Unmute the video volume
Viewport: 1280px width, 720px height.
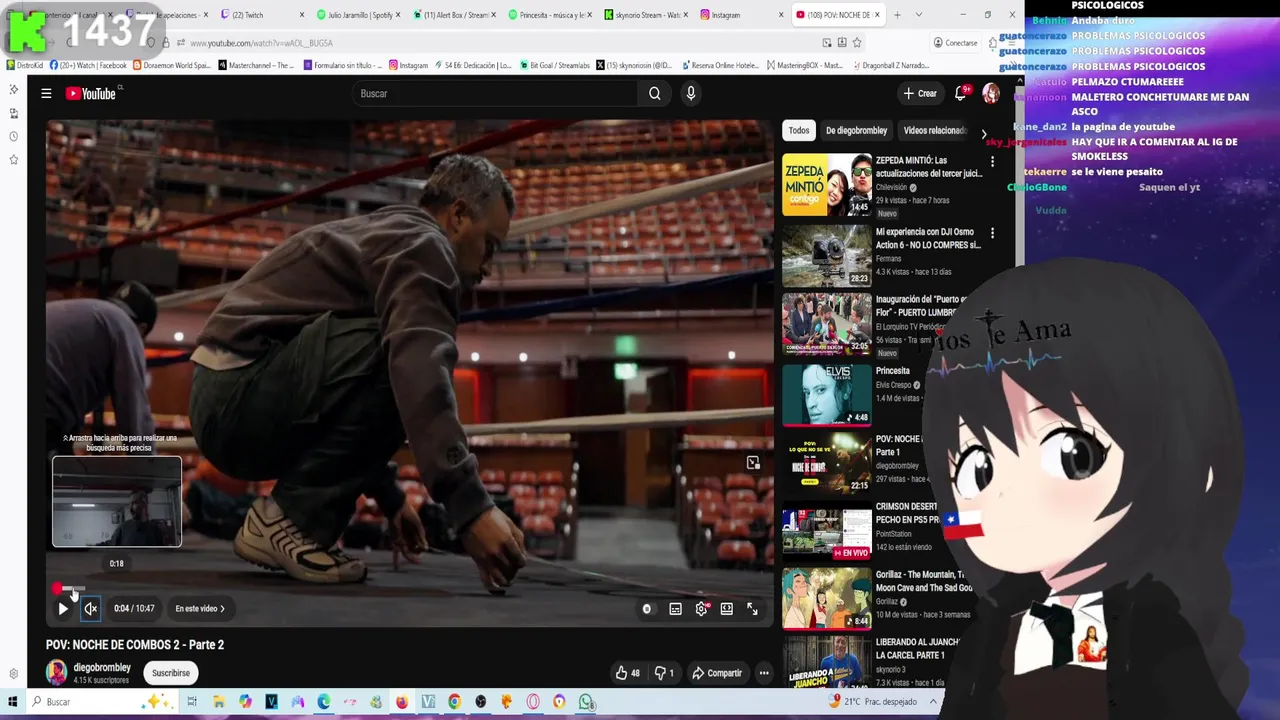tap(91, 608)
